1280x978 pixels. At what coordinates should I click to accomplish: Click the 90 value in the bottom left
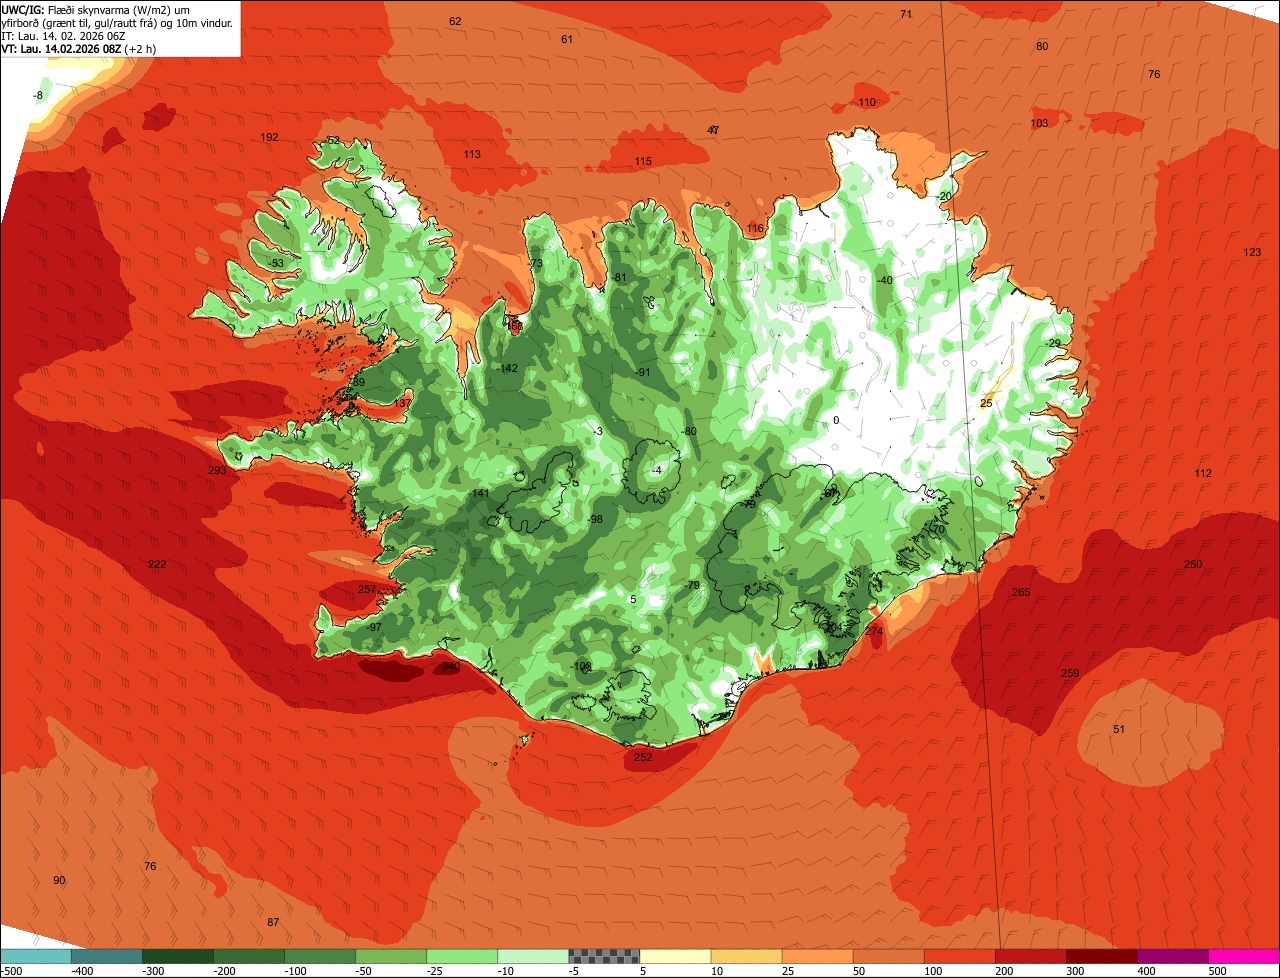(x=59, y=880)
